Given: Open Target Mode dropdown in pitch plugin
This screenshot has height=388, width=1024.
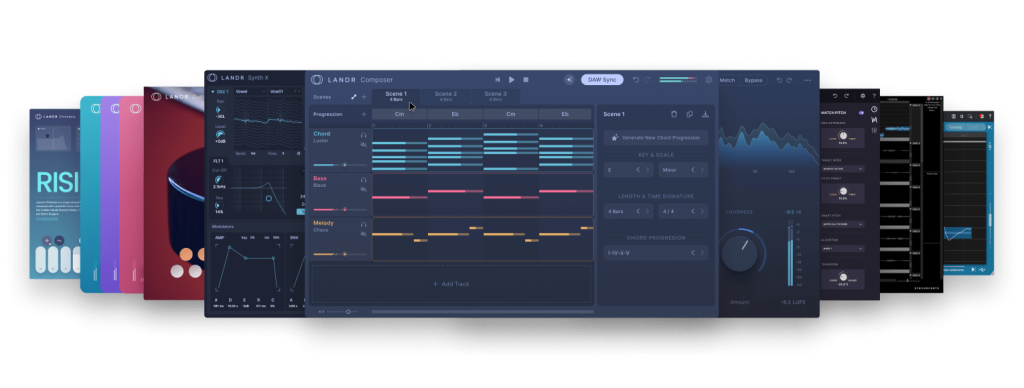Looking at the screenshot, I should tap(842, 168).
